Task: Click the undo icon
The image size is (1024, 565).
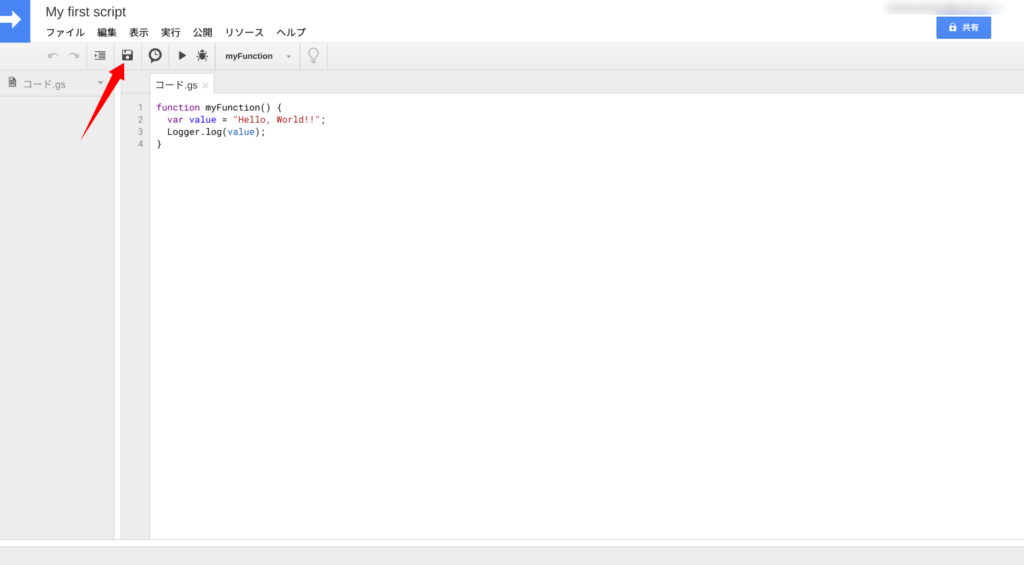Action: 53,56
